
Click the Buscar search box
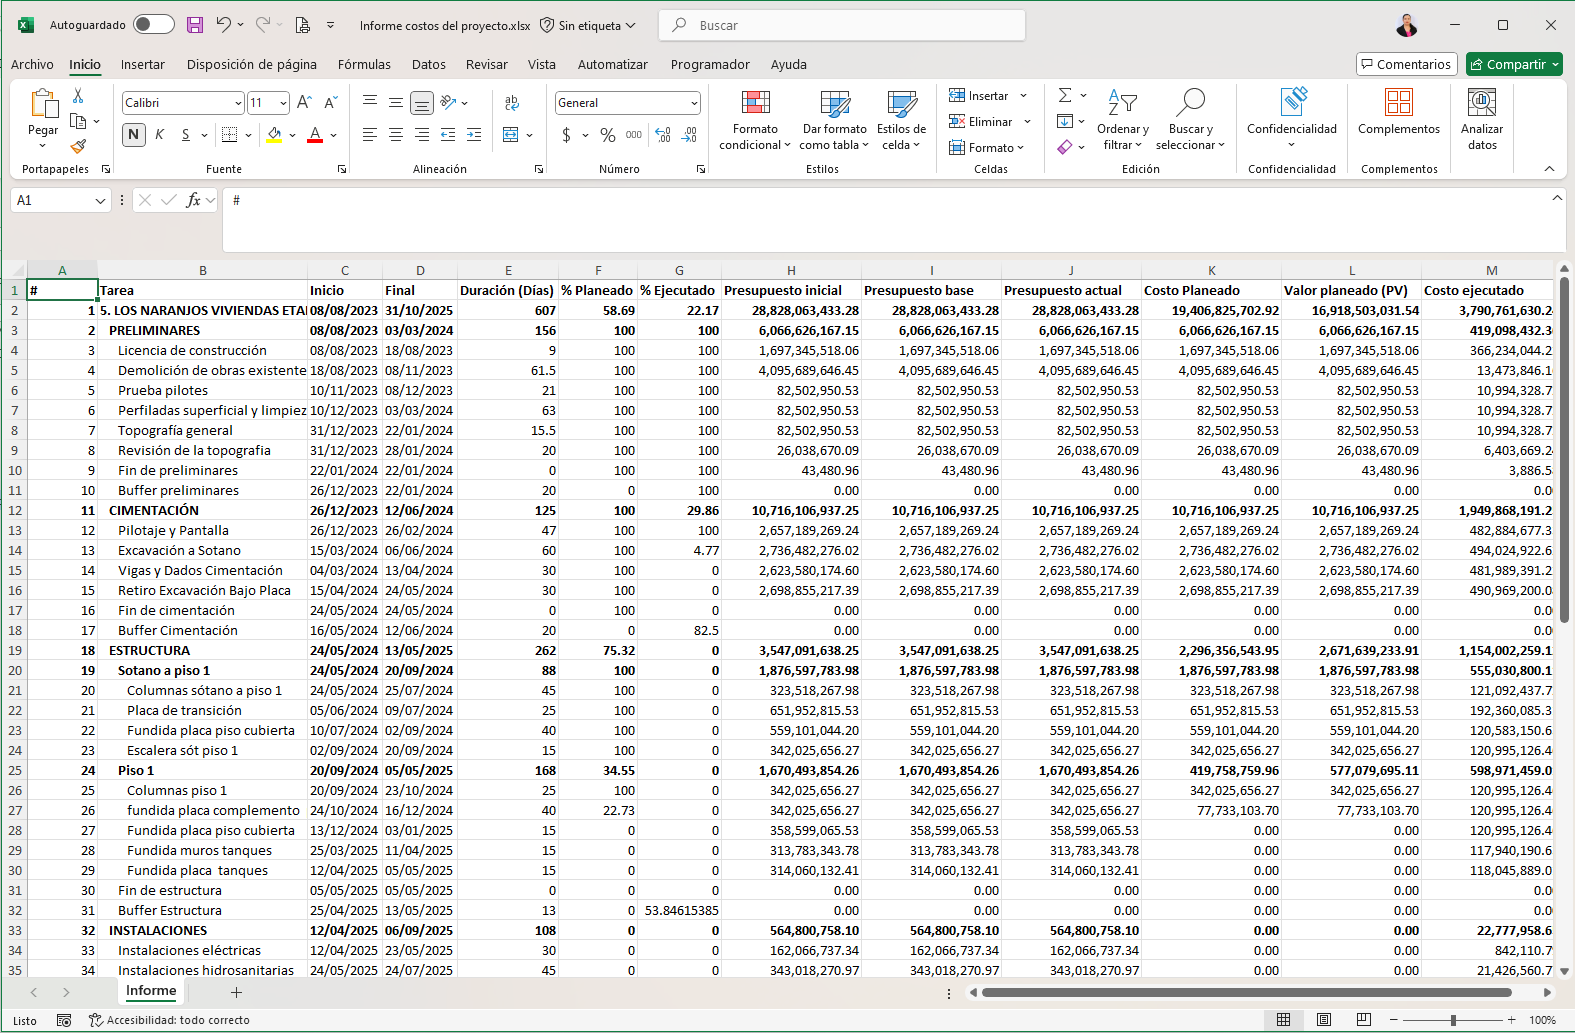[842, 25]
